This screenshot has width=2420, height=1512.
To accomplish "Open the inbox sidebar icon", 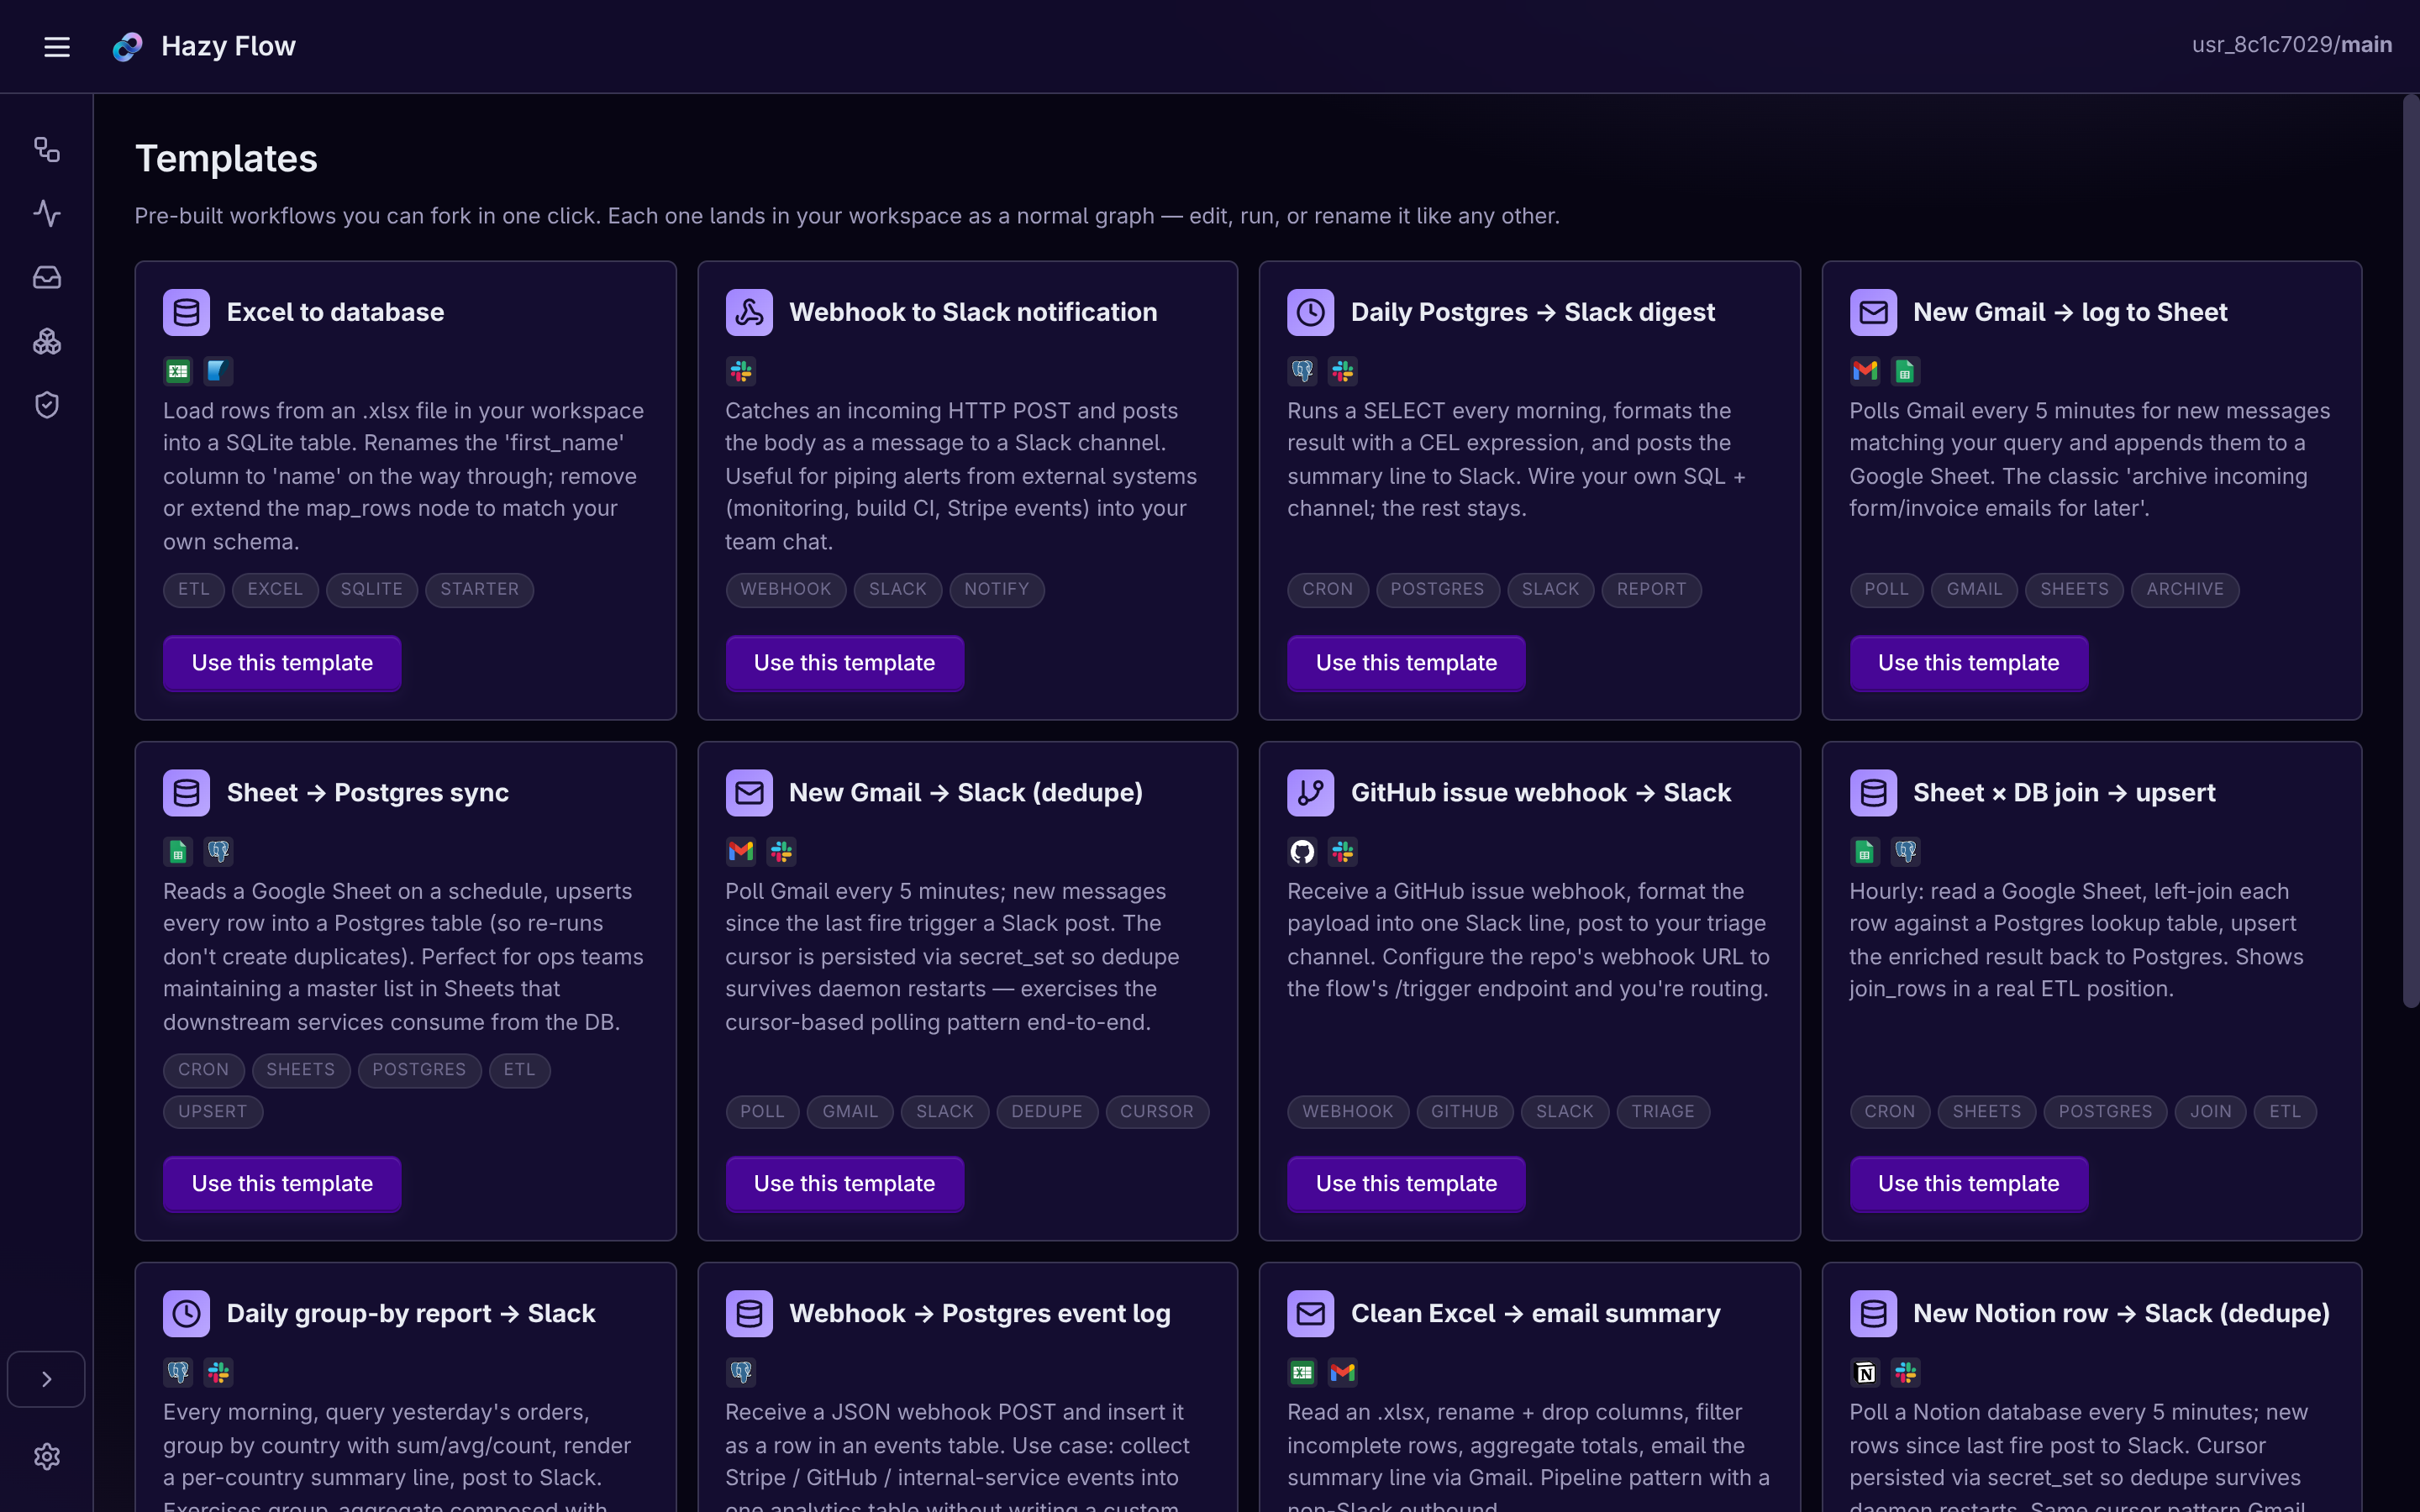I will (x=47, y=277).
